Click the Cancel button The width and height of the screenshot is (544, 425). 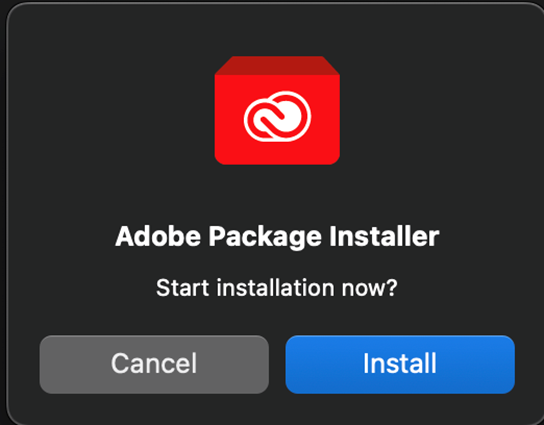(154, 364)
